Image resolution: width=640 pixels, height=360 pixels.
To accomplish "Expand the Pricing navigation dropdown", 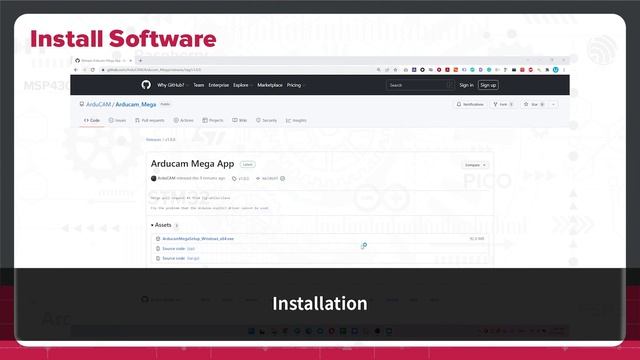I will [295, 85].
